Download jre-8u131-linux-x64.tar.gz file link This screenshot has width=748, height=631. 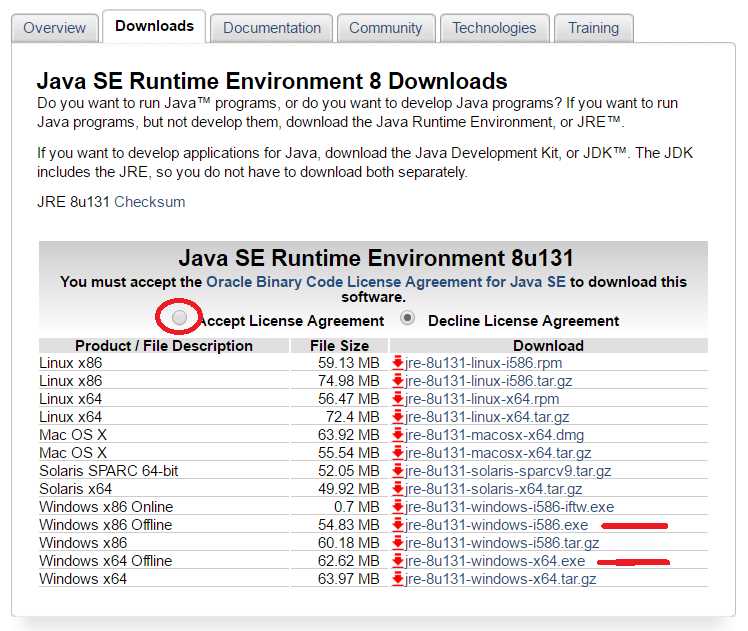[x=487, y=417]
